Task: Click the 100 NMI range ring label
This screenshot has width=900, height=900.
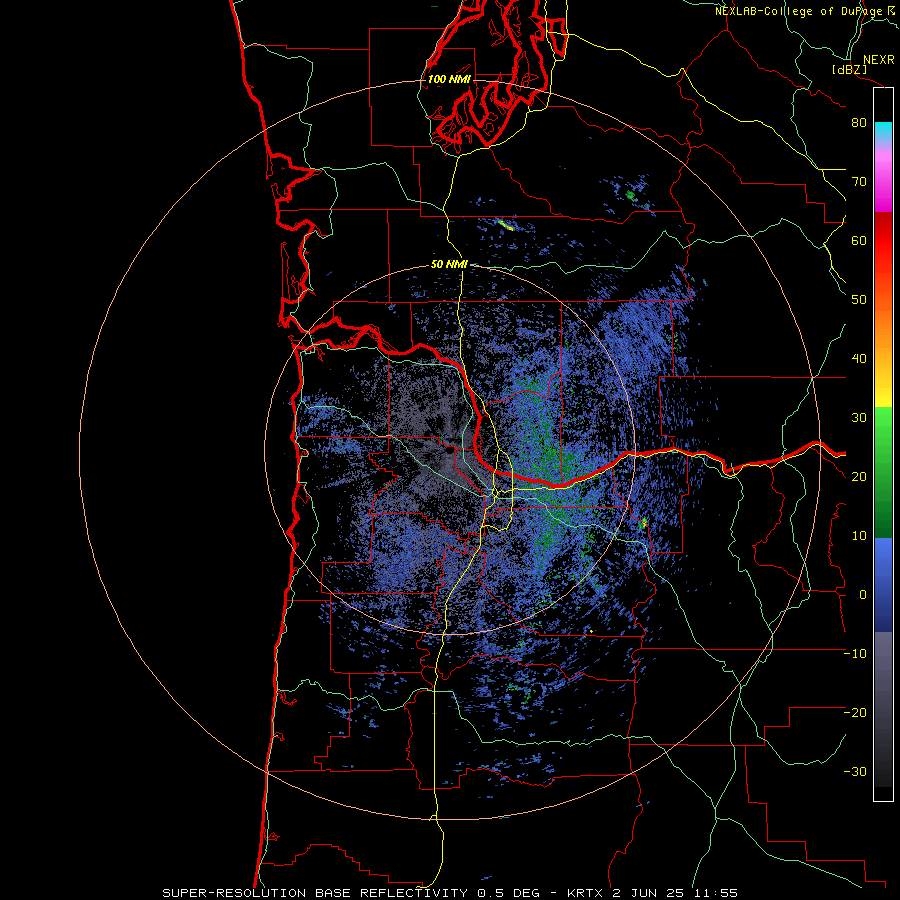Action: 449,79
